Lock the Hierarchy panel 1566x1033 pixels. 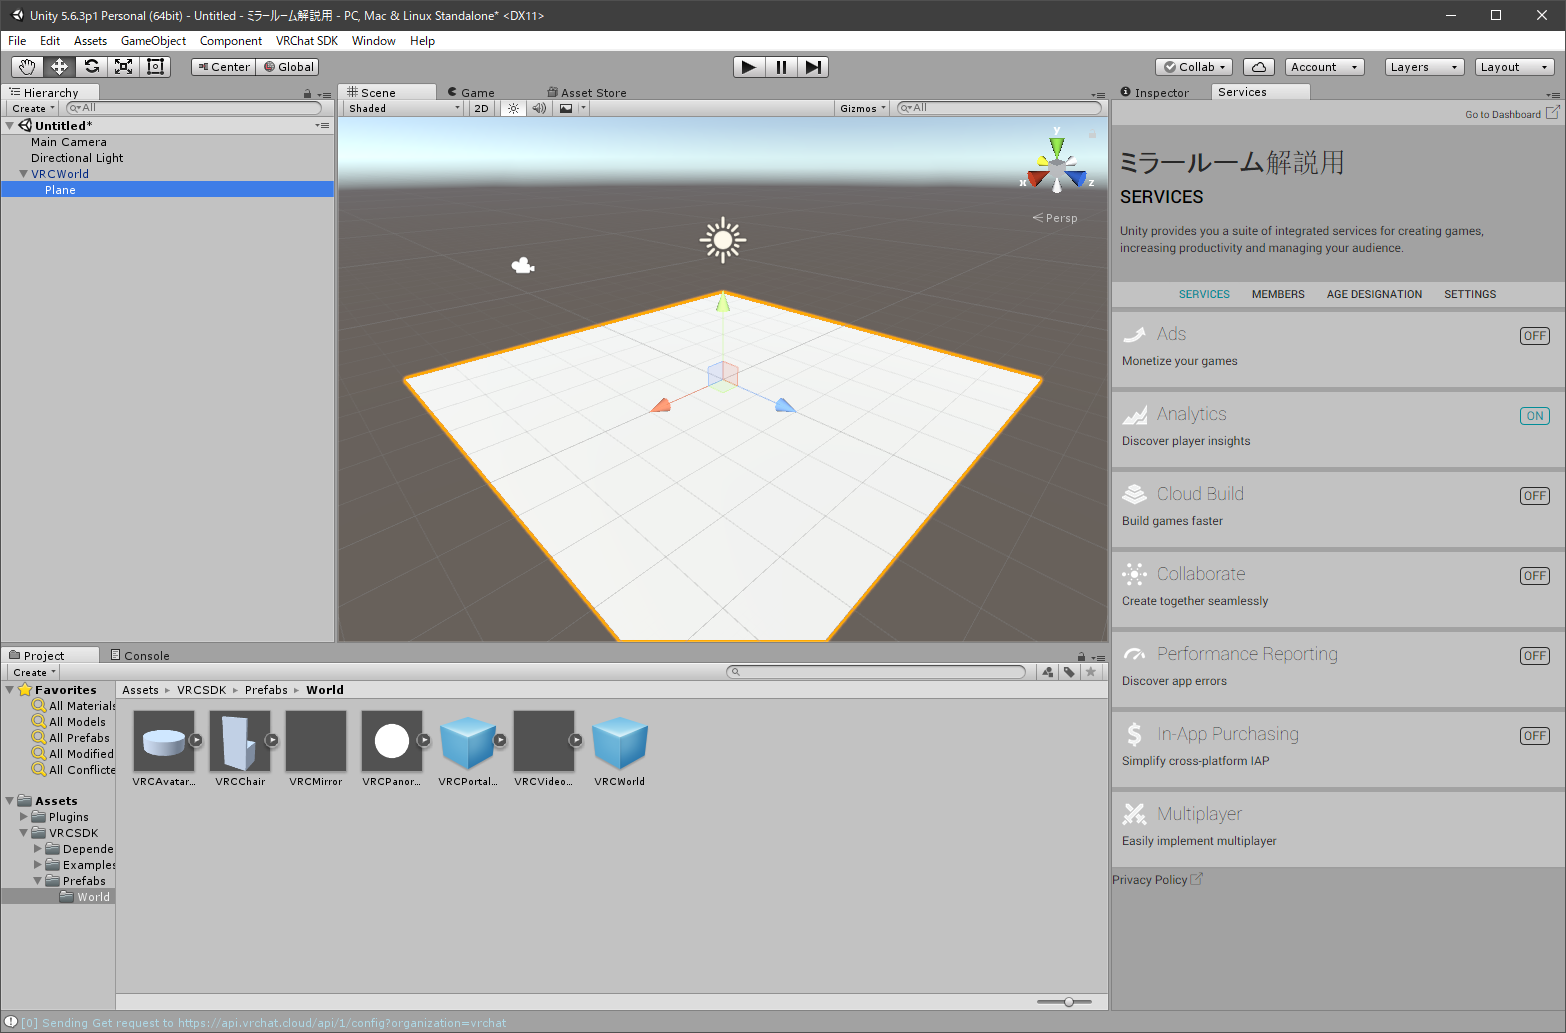[x=307, y=94]
